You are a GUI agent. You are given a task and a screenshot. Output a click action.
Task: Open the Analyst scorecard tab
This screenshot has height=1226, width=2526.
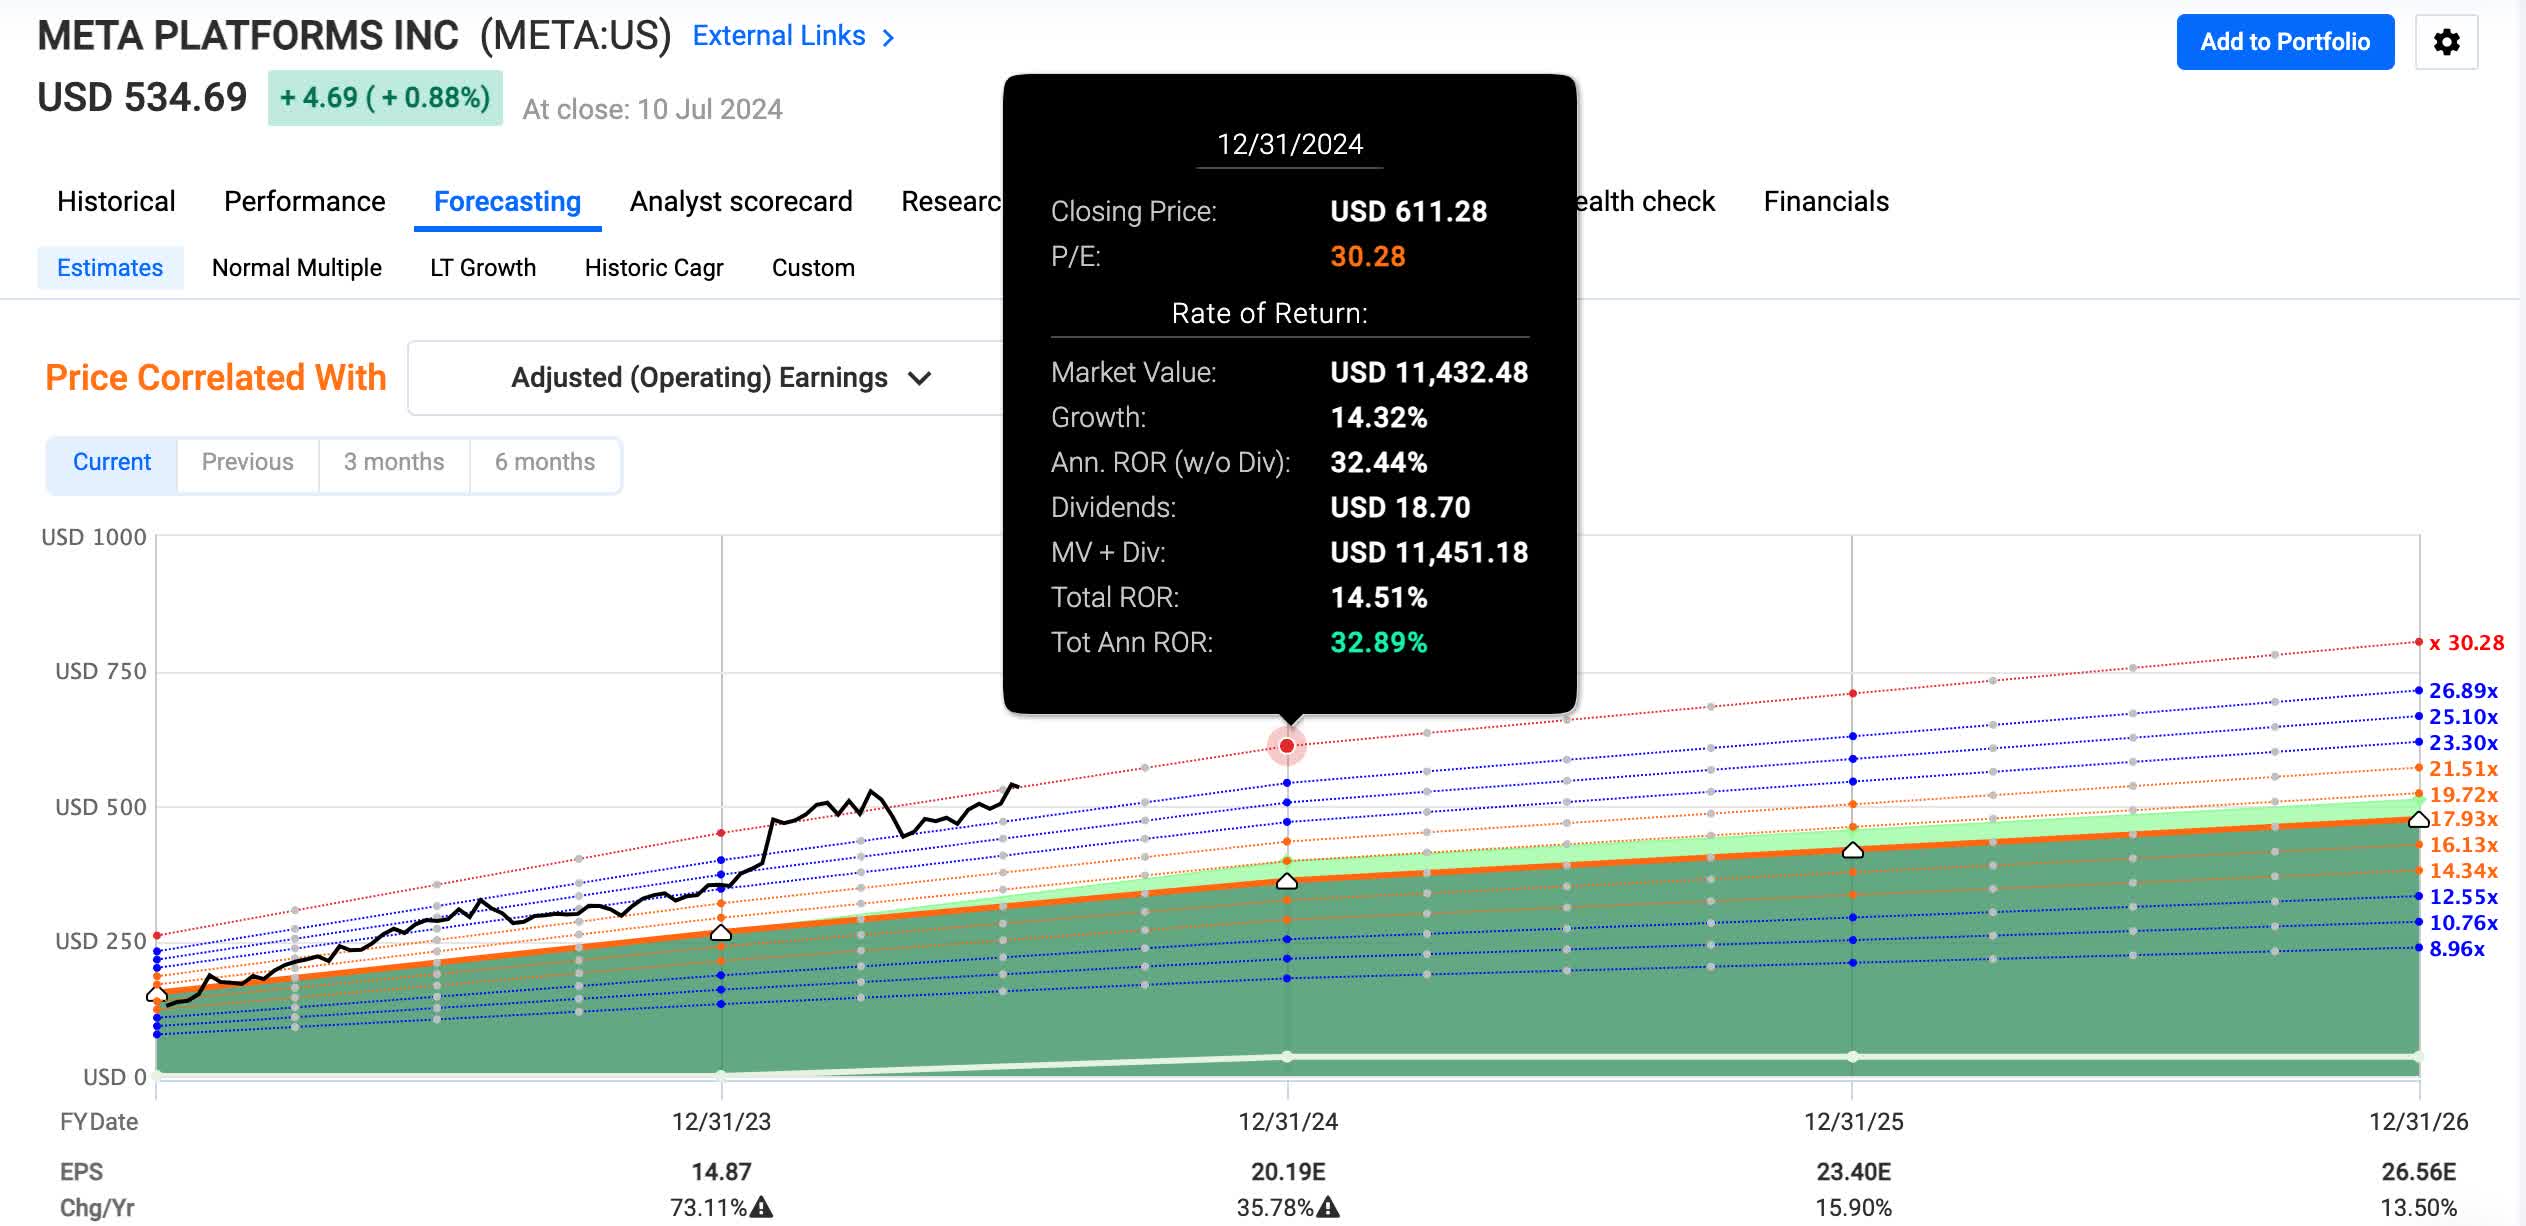click(x=741, y=202)
